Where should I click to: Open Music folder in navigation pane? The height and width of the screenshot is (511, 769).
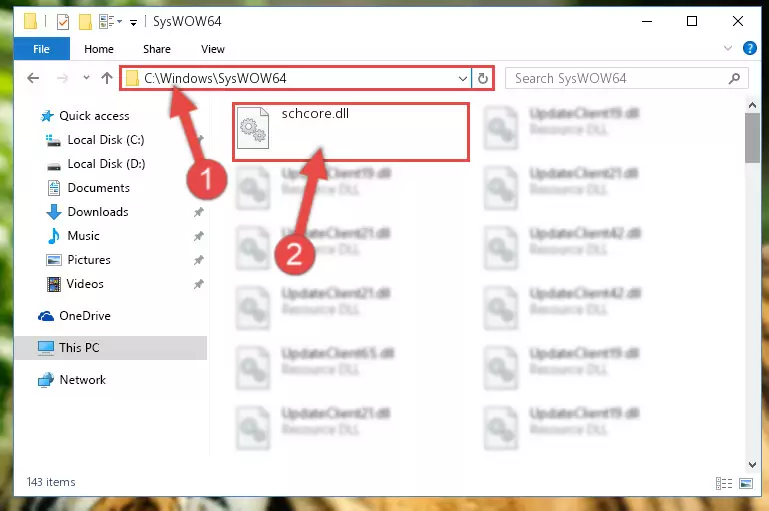[83, 236]
